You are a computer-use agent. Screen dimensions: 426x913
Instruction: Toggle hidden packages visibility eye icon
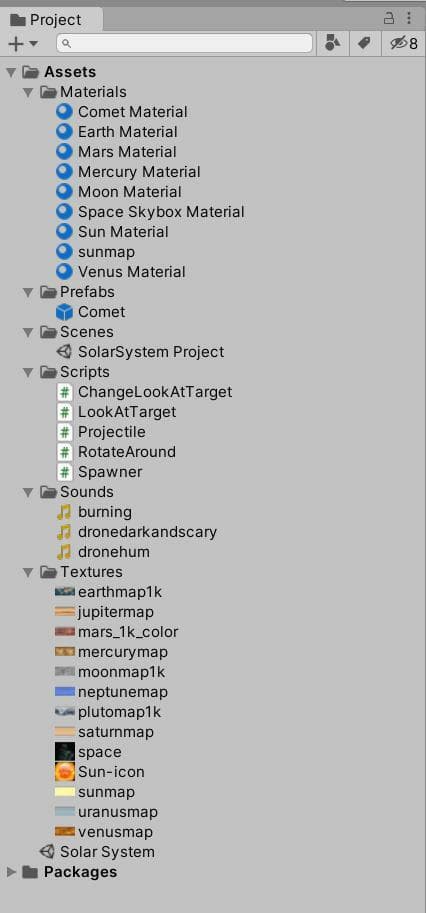[x=404, y=43]
